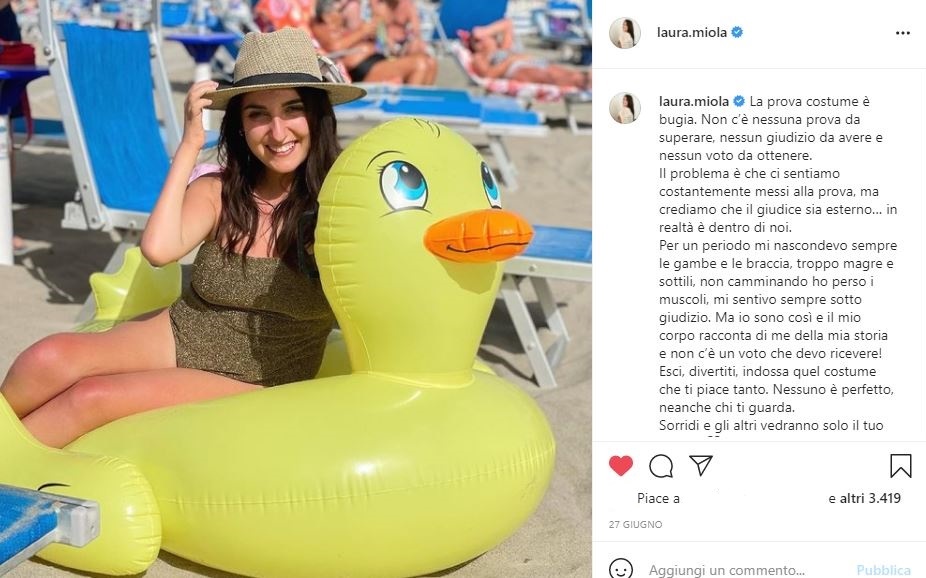Viewport: 926px width, 578px height.
Task: Open the three-dot more options menu
Action: tap(902, 33)
